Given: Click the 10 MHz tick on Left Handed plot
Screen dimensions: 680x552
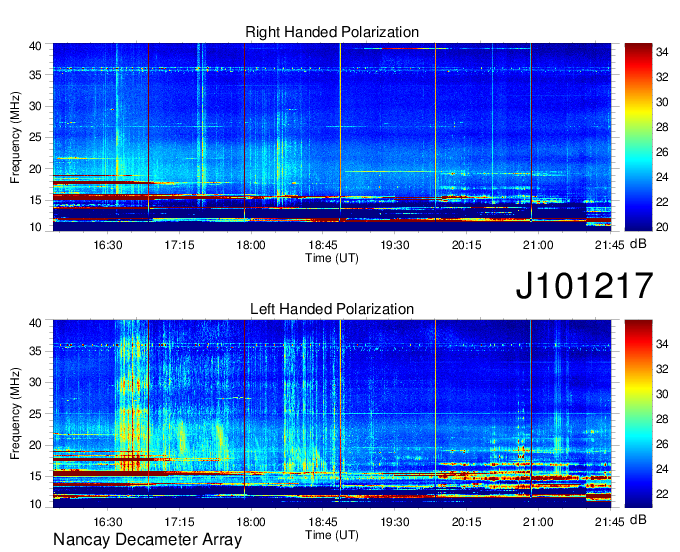Looking at the screenshot, I should tap(36, 504).
